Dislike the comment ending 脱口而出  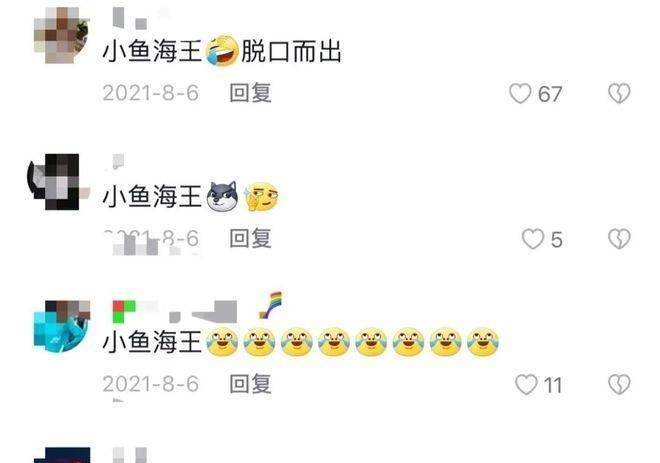tap(619, 93)
